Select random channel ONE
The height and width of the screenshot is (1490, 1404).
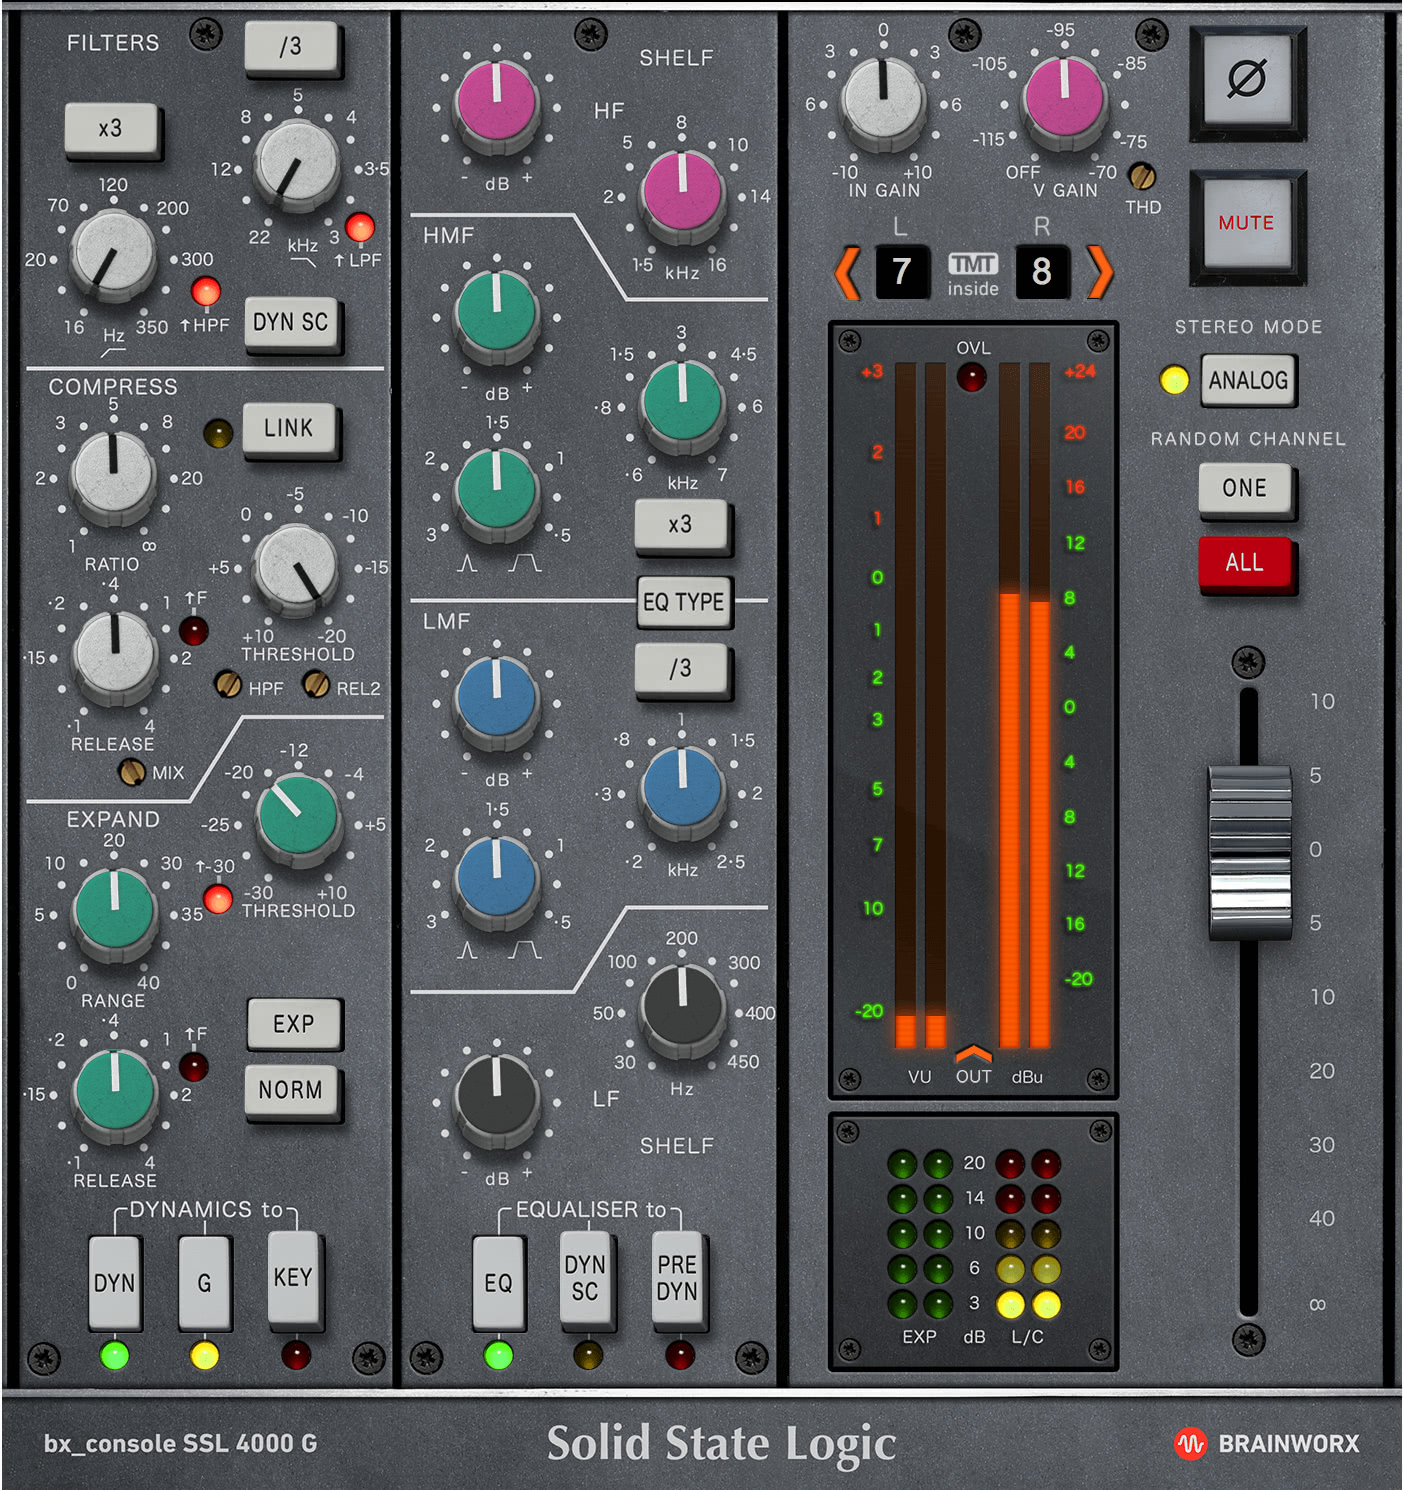(x=1244, y=488)
